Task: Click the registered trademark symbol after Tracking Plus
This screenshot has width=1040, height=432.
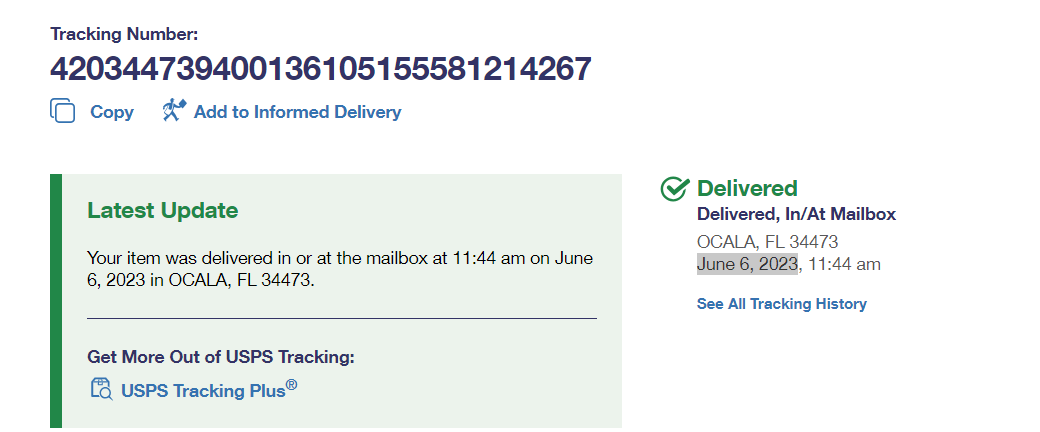Action: [x=292, y=384]
